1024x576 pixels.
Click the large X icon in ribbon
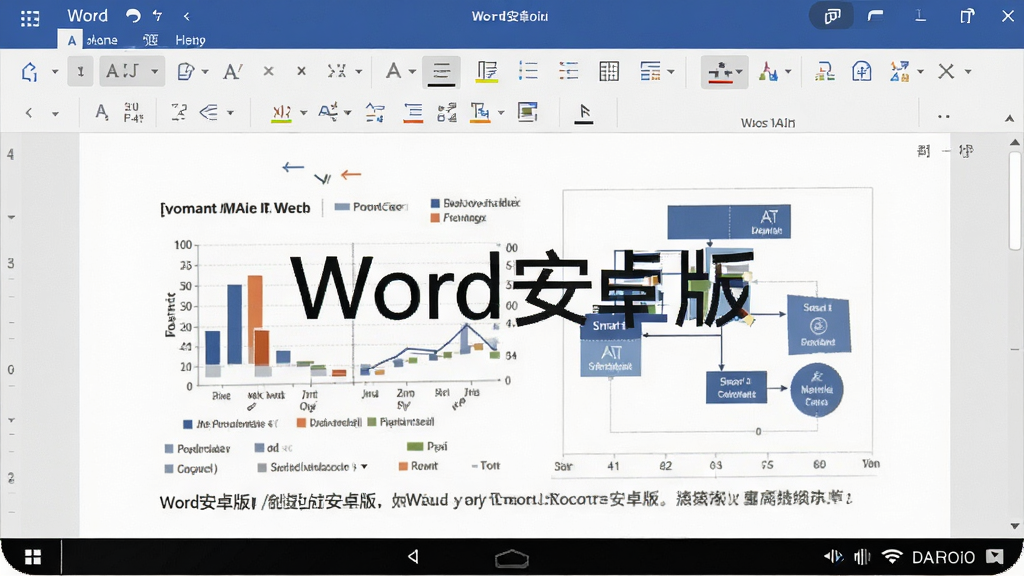946,71
